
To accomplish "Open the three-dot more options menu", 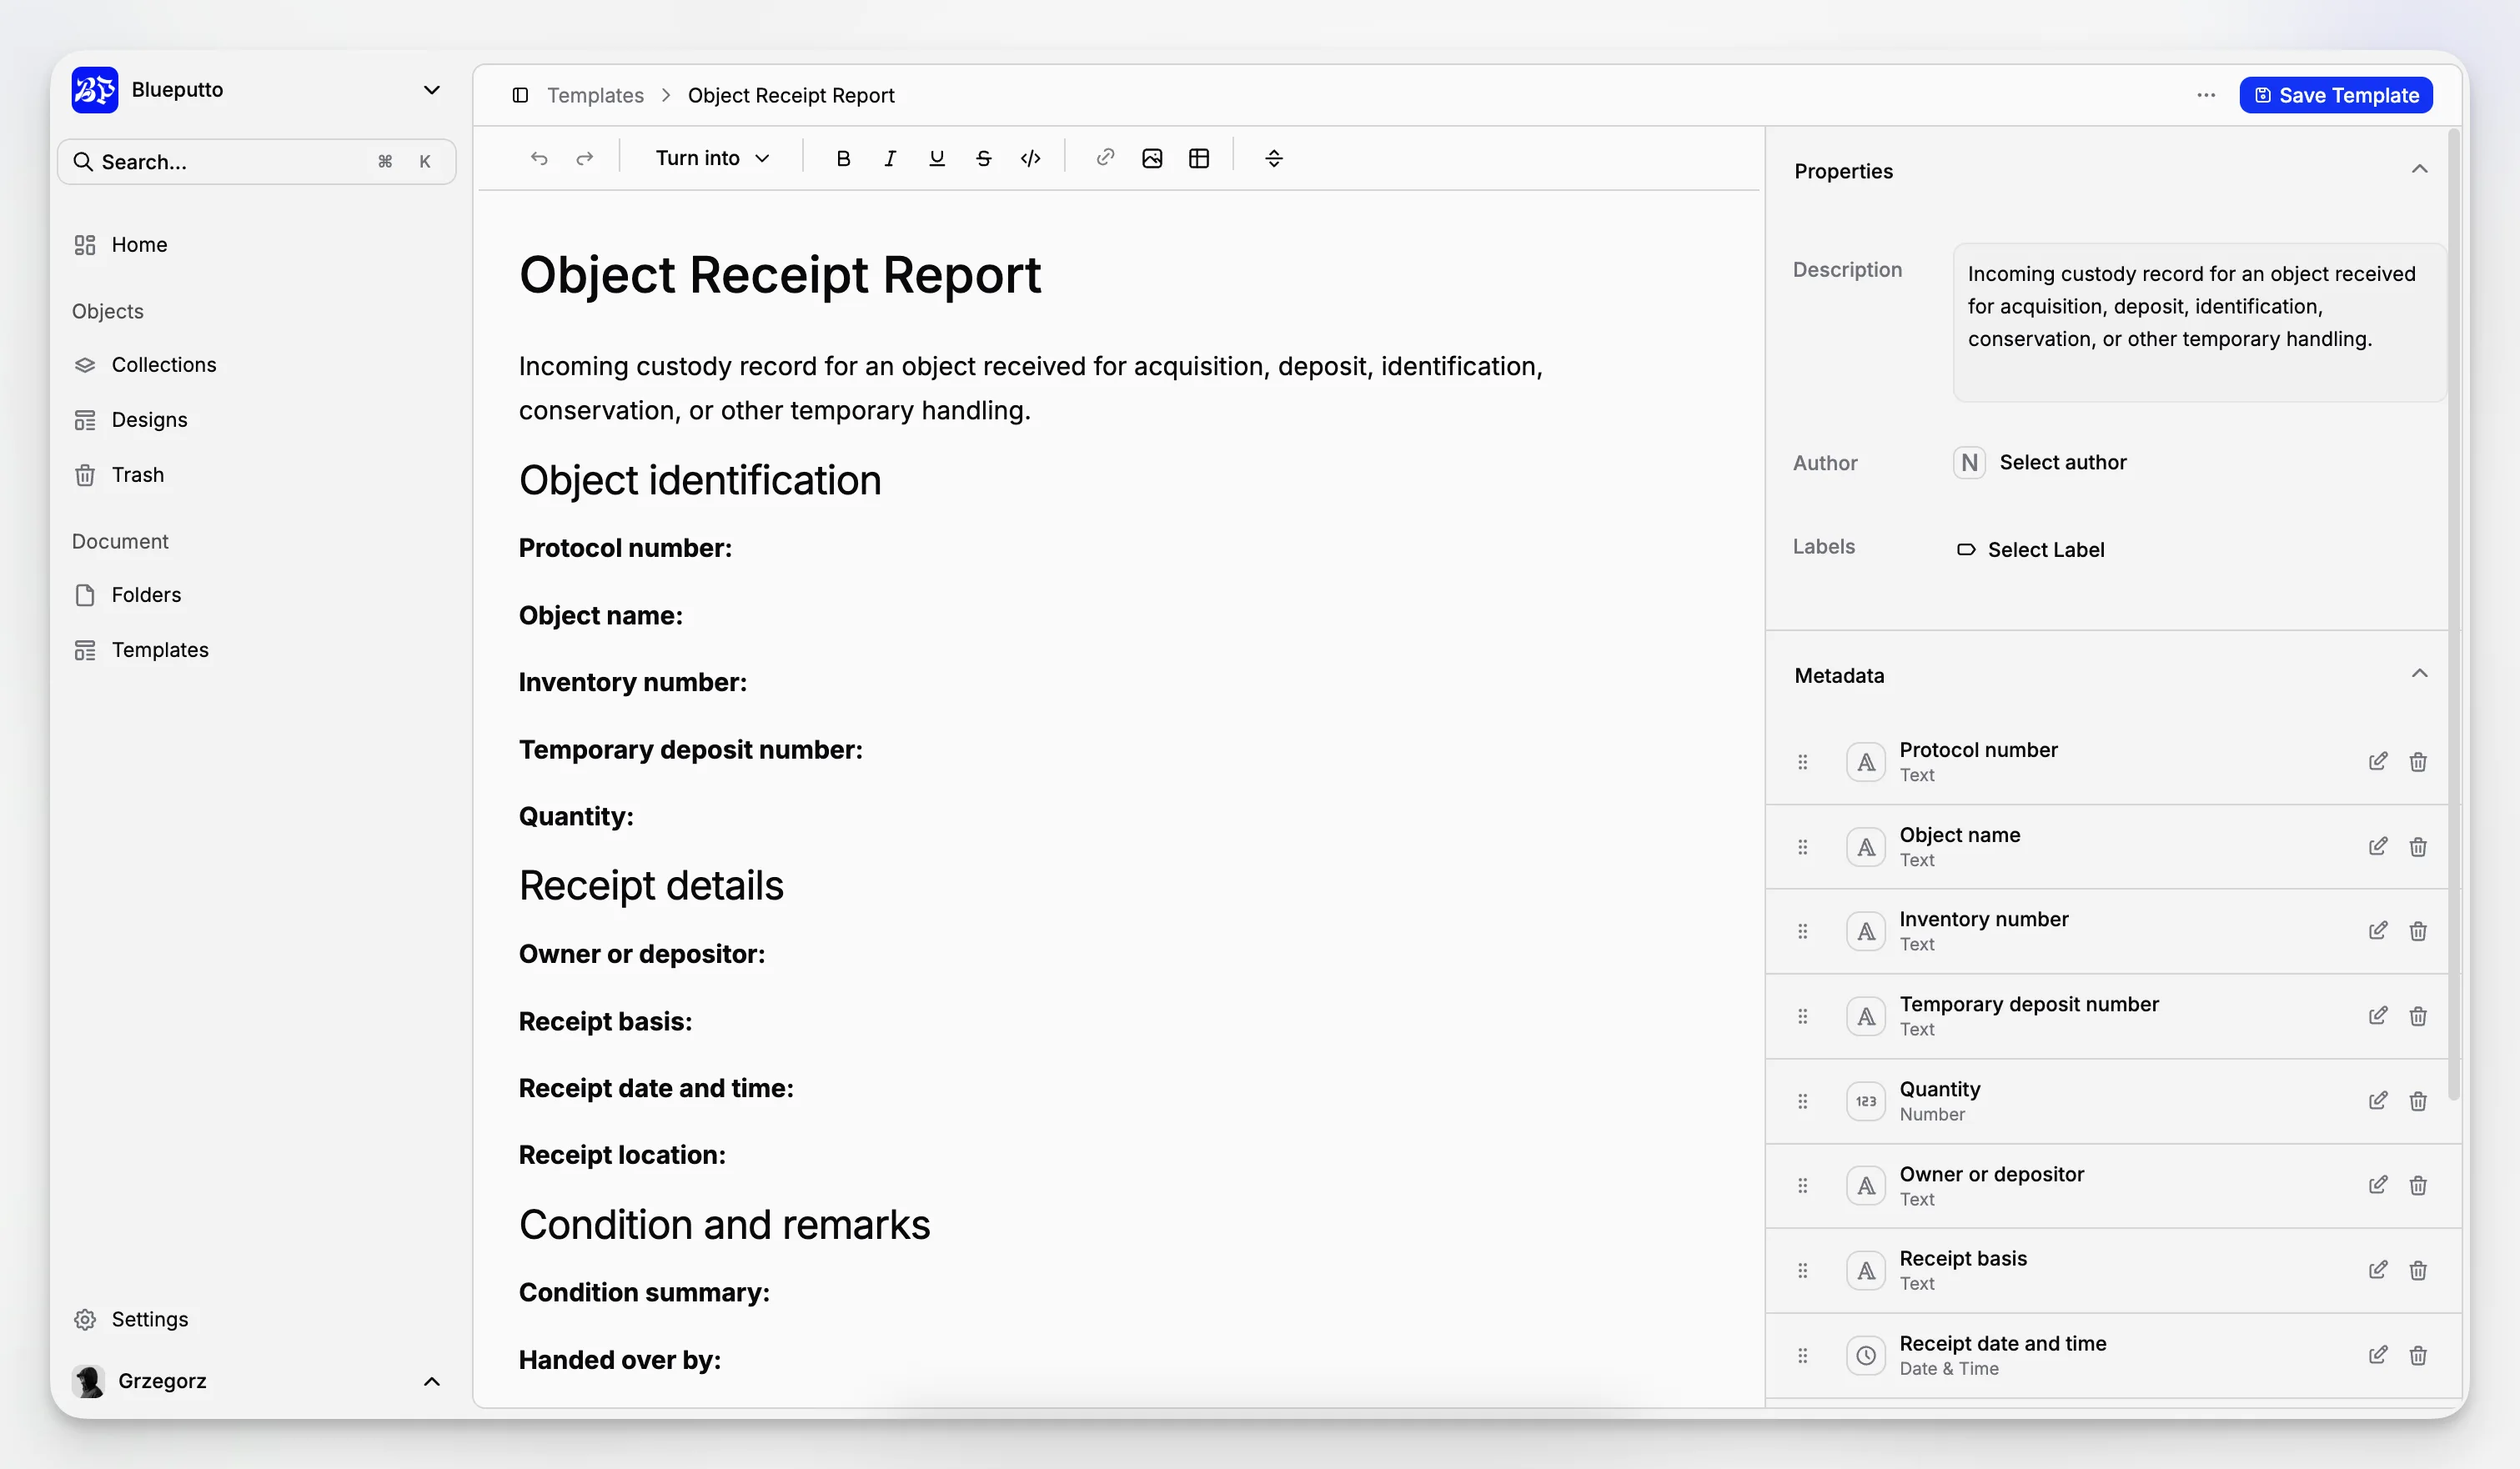I will 2206,95.
